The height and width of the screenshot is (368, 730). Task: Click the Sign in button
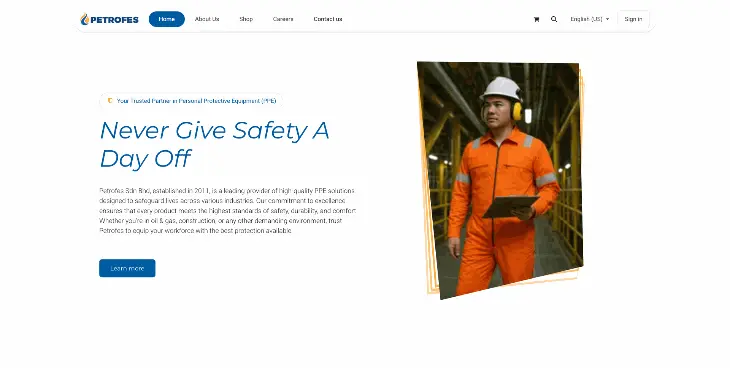(633, 19)
